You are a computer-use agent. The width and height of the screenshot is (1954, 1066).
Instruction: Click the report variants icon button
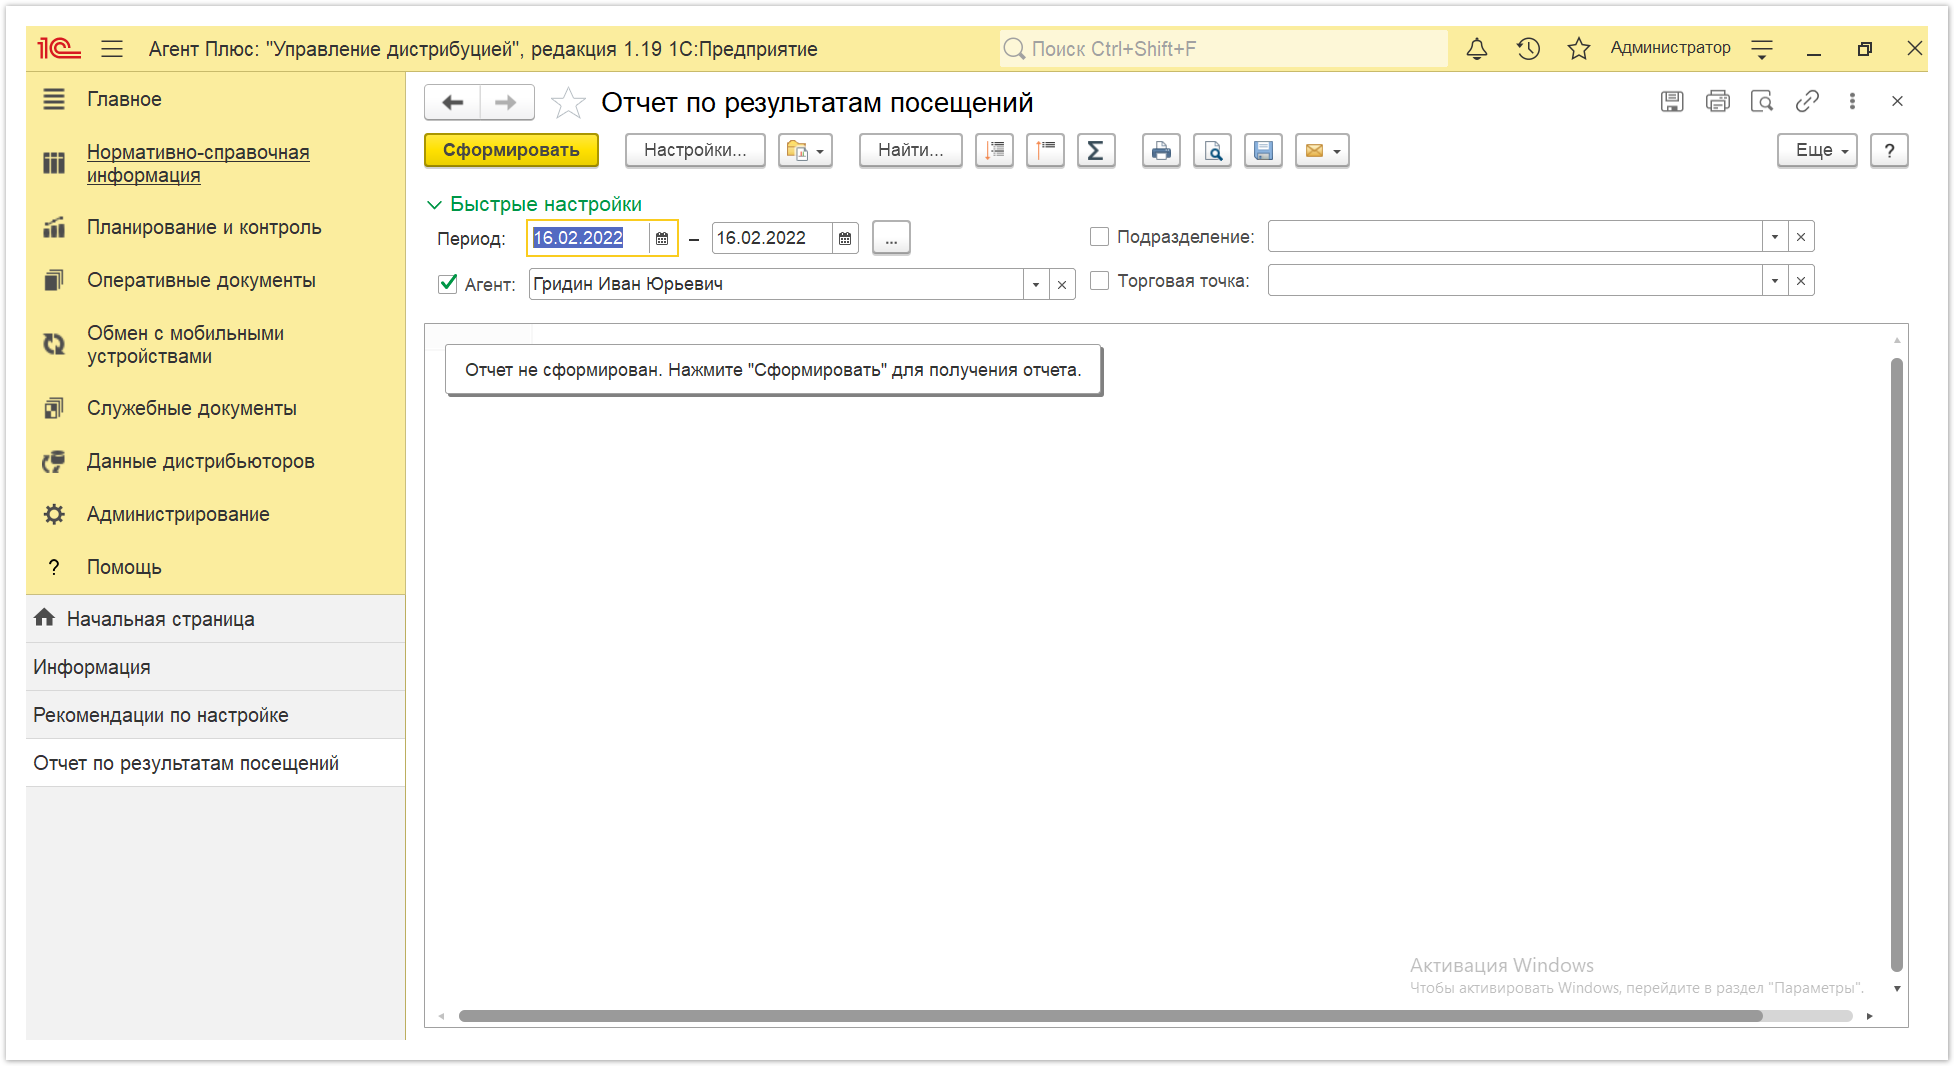pos(805,150)
